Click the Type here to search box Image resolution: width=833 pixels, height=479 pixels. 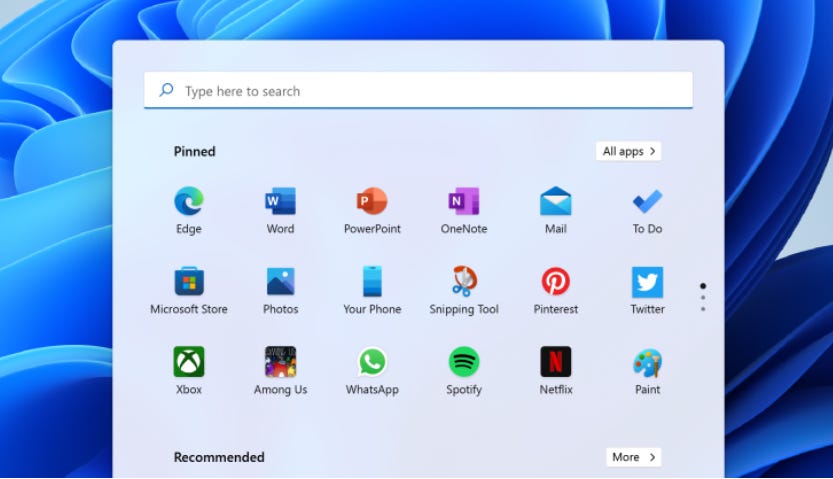(x=418, y=91)
